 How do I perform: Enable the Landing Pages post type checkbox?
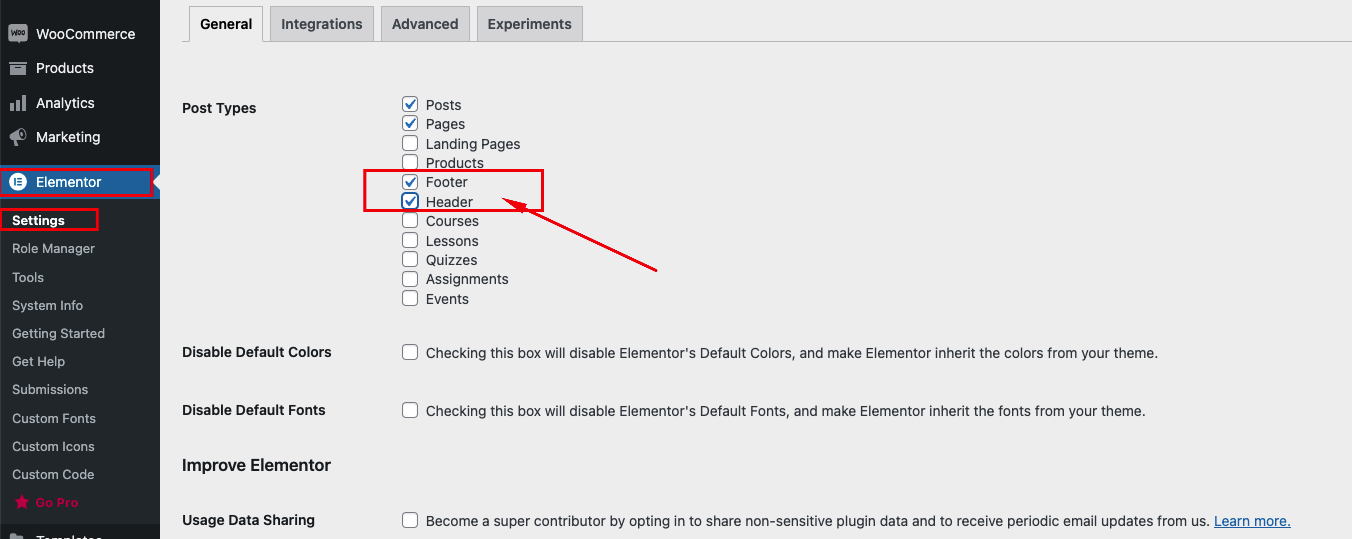[410, 143]
